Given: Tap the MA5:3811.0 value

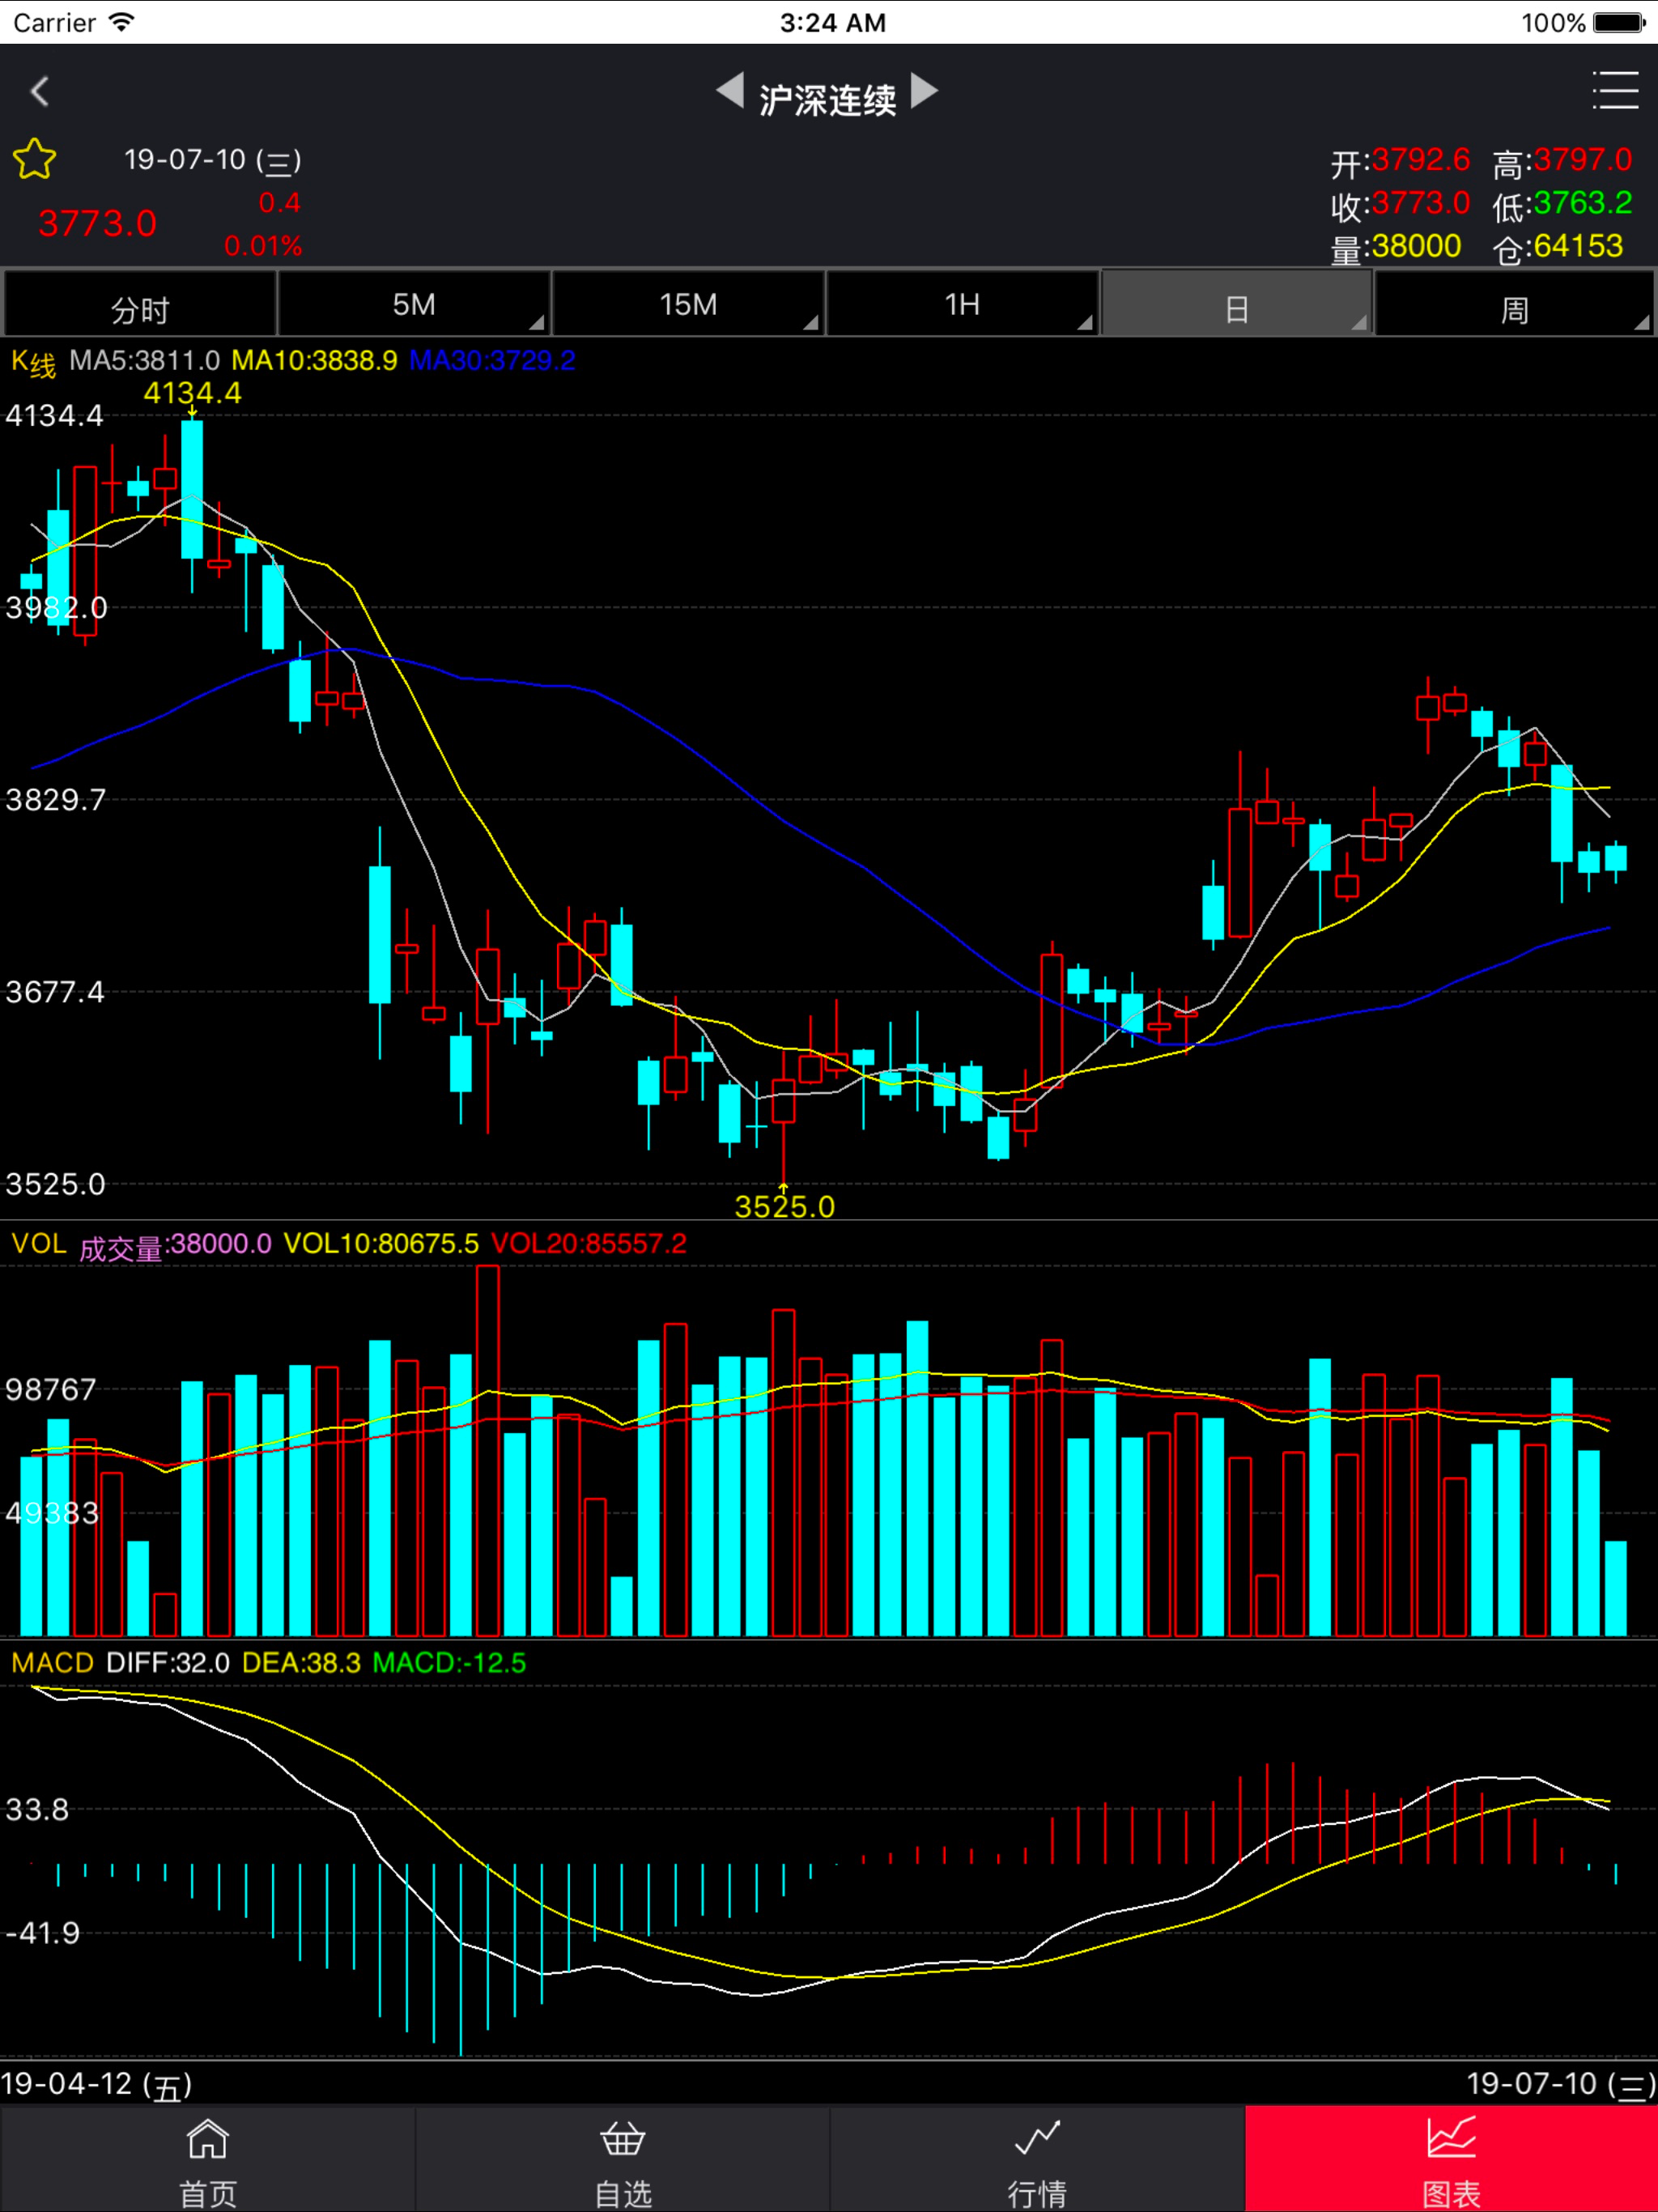Looking at the screenshot, I should tap(144, 360).
